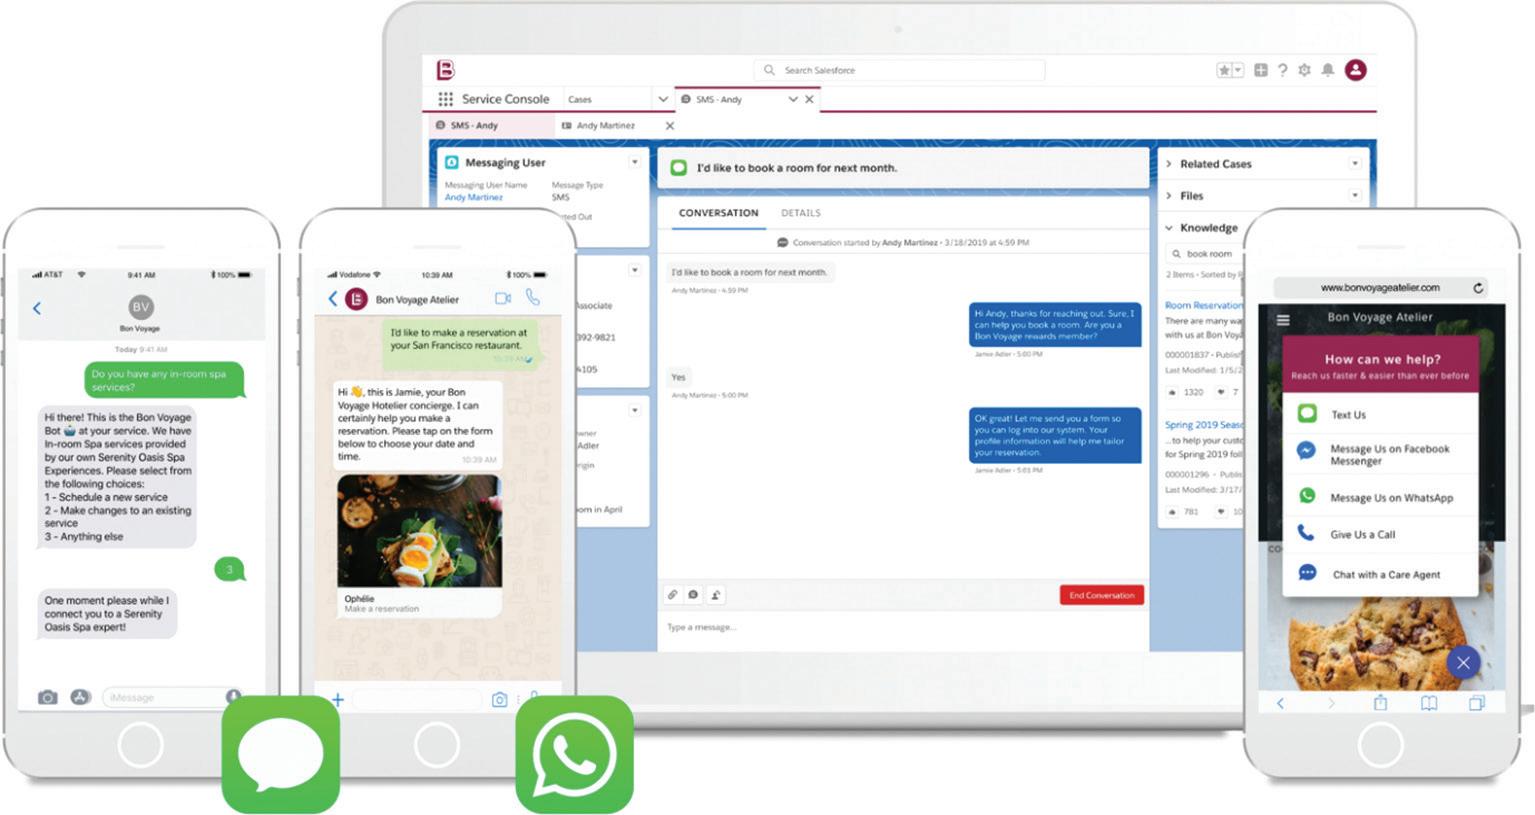
Task: Select Text Us in help widget
Action: (x=1380, y=414)
